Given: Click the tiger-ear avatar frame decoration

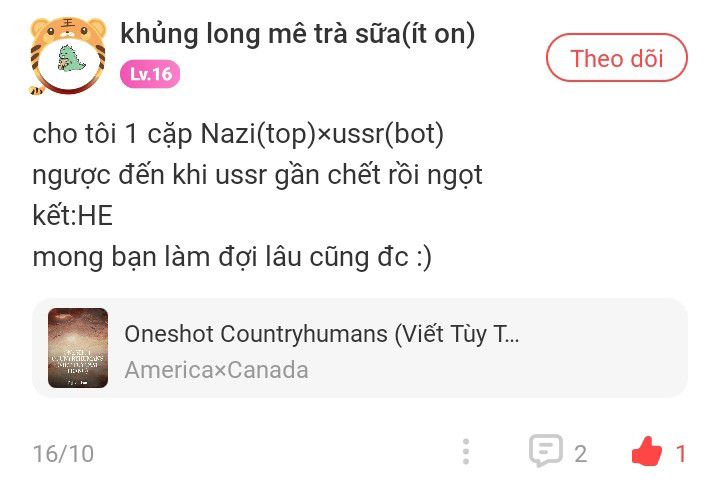Looking at the screenshot, I should pyautogui.click(x=68, y=28).
